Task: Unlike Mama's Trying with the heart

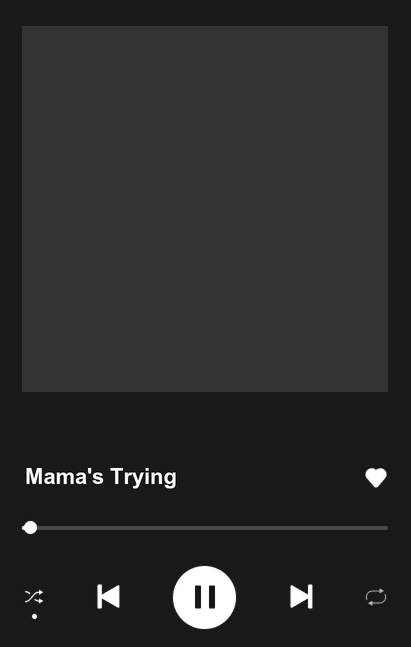Action: (376, 478)
